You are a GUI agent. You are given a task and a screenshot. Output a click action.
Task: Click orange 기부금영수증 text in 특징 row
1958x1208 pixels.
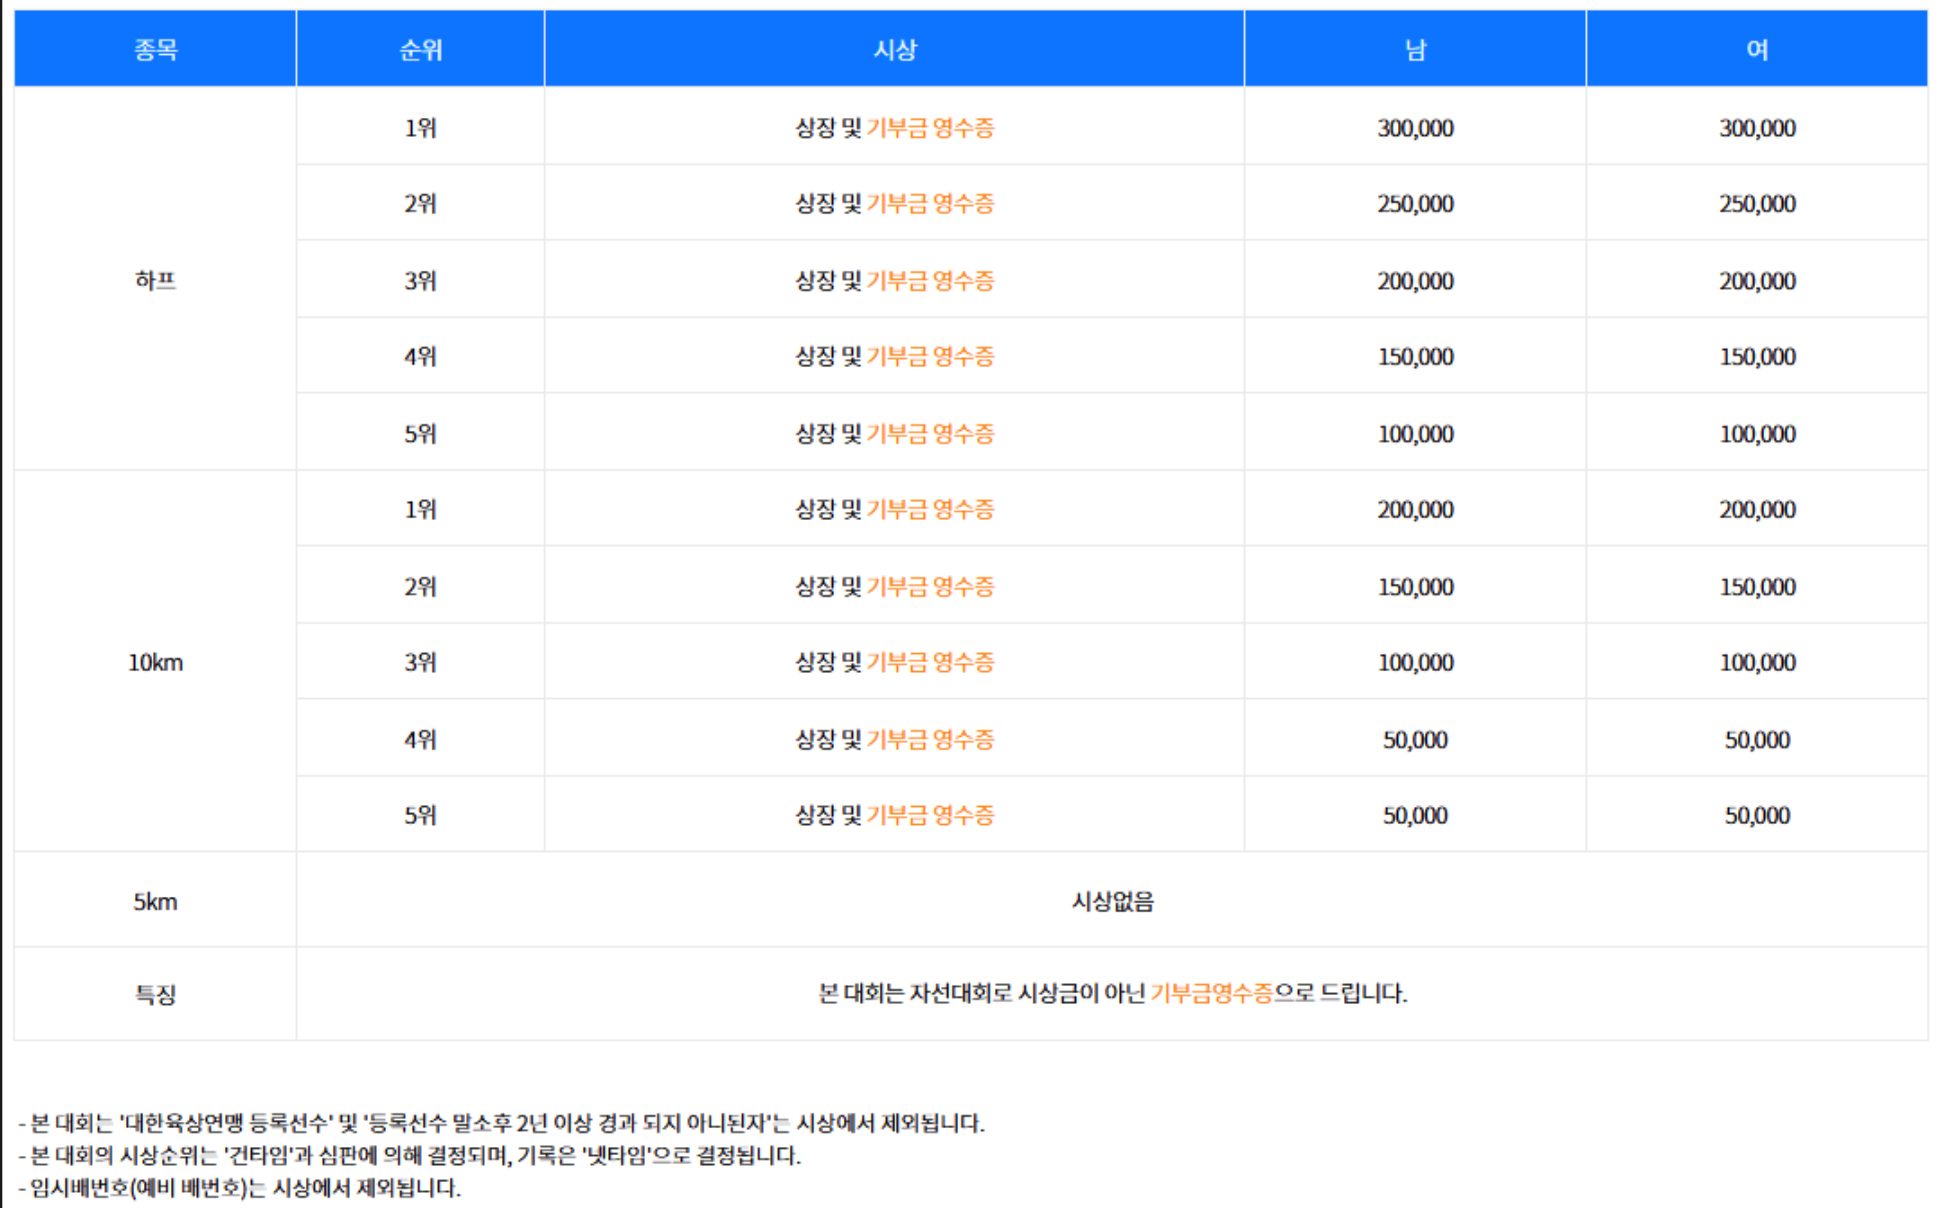[x=1211, y=993]
